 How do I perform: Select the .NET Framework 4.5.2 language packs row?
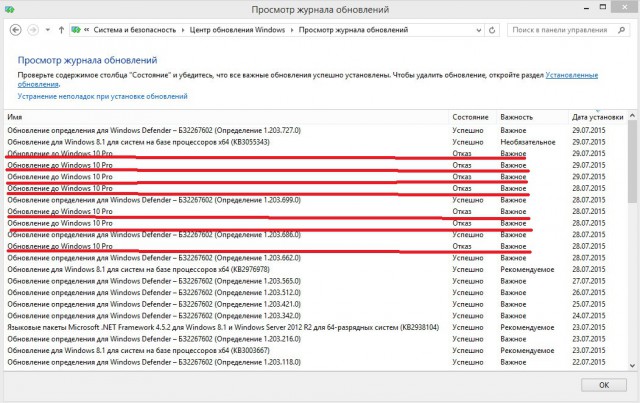tap(314, 327)
